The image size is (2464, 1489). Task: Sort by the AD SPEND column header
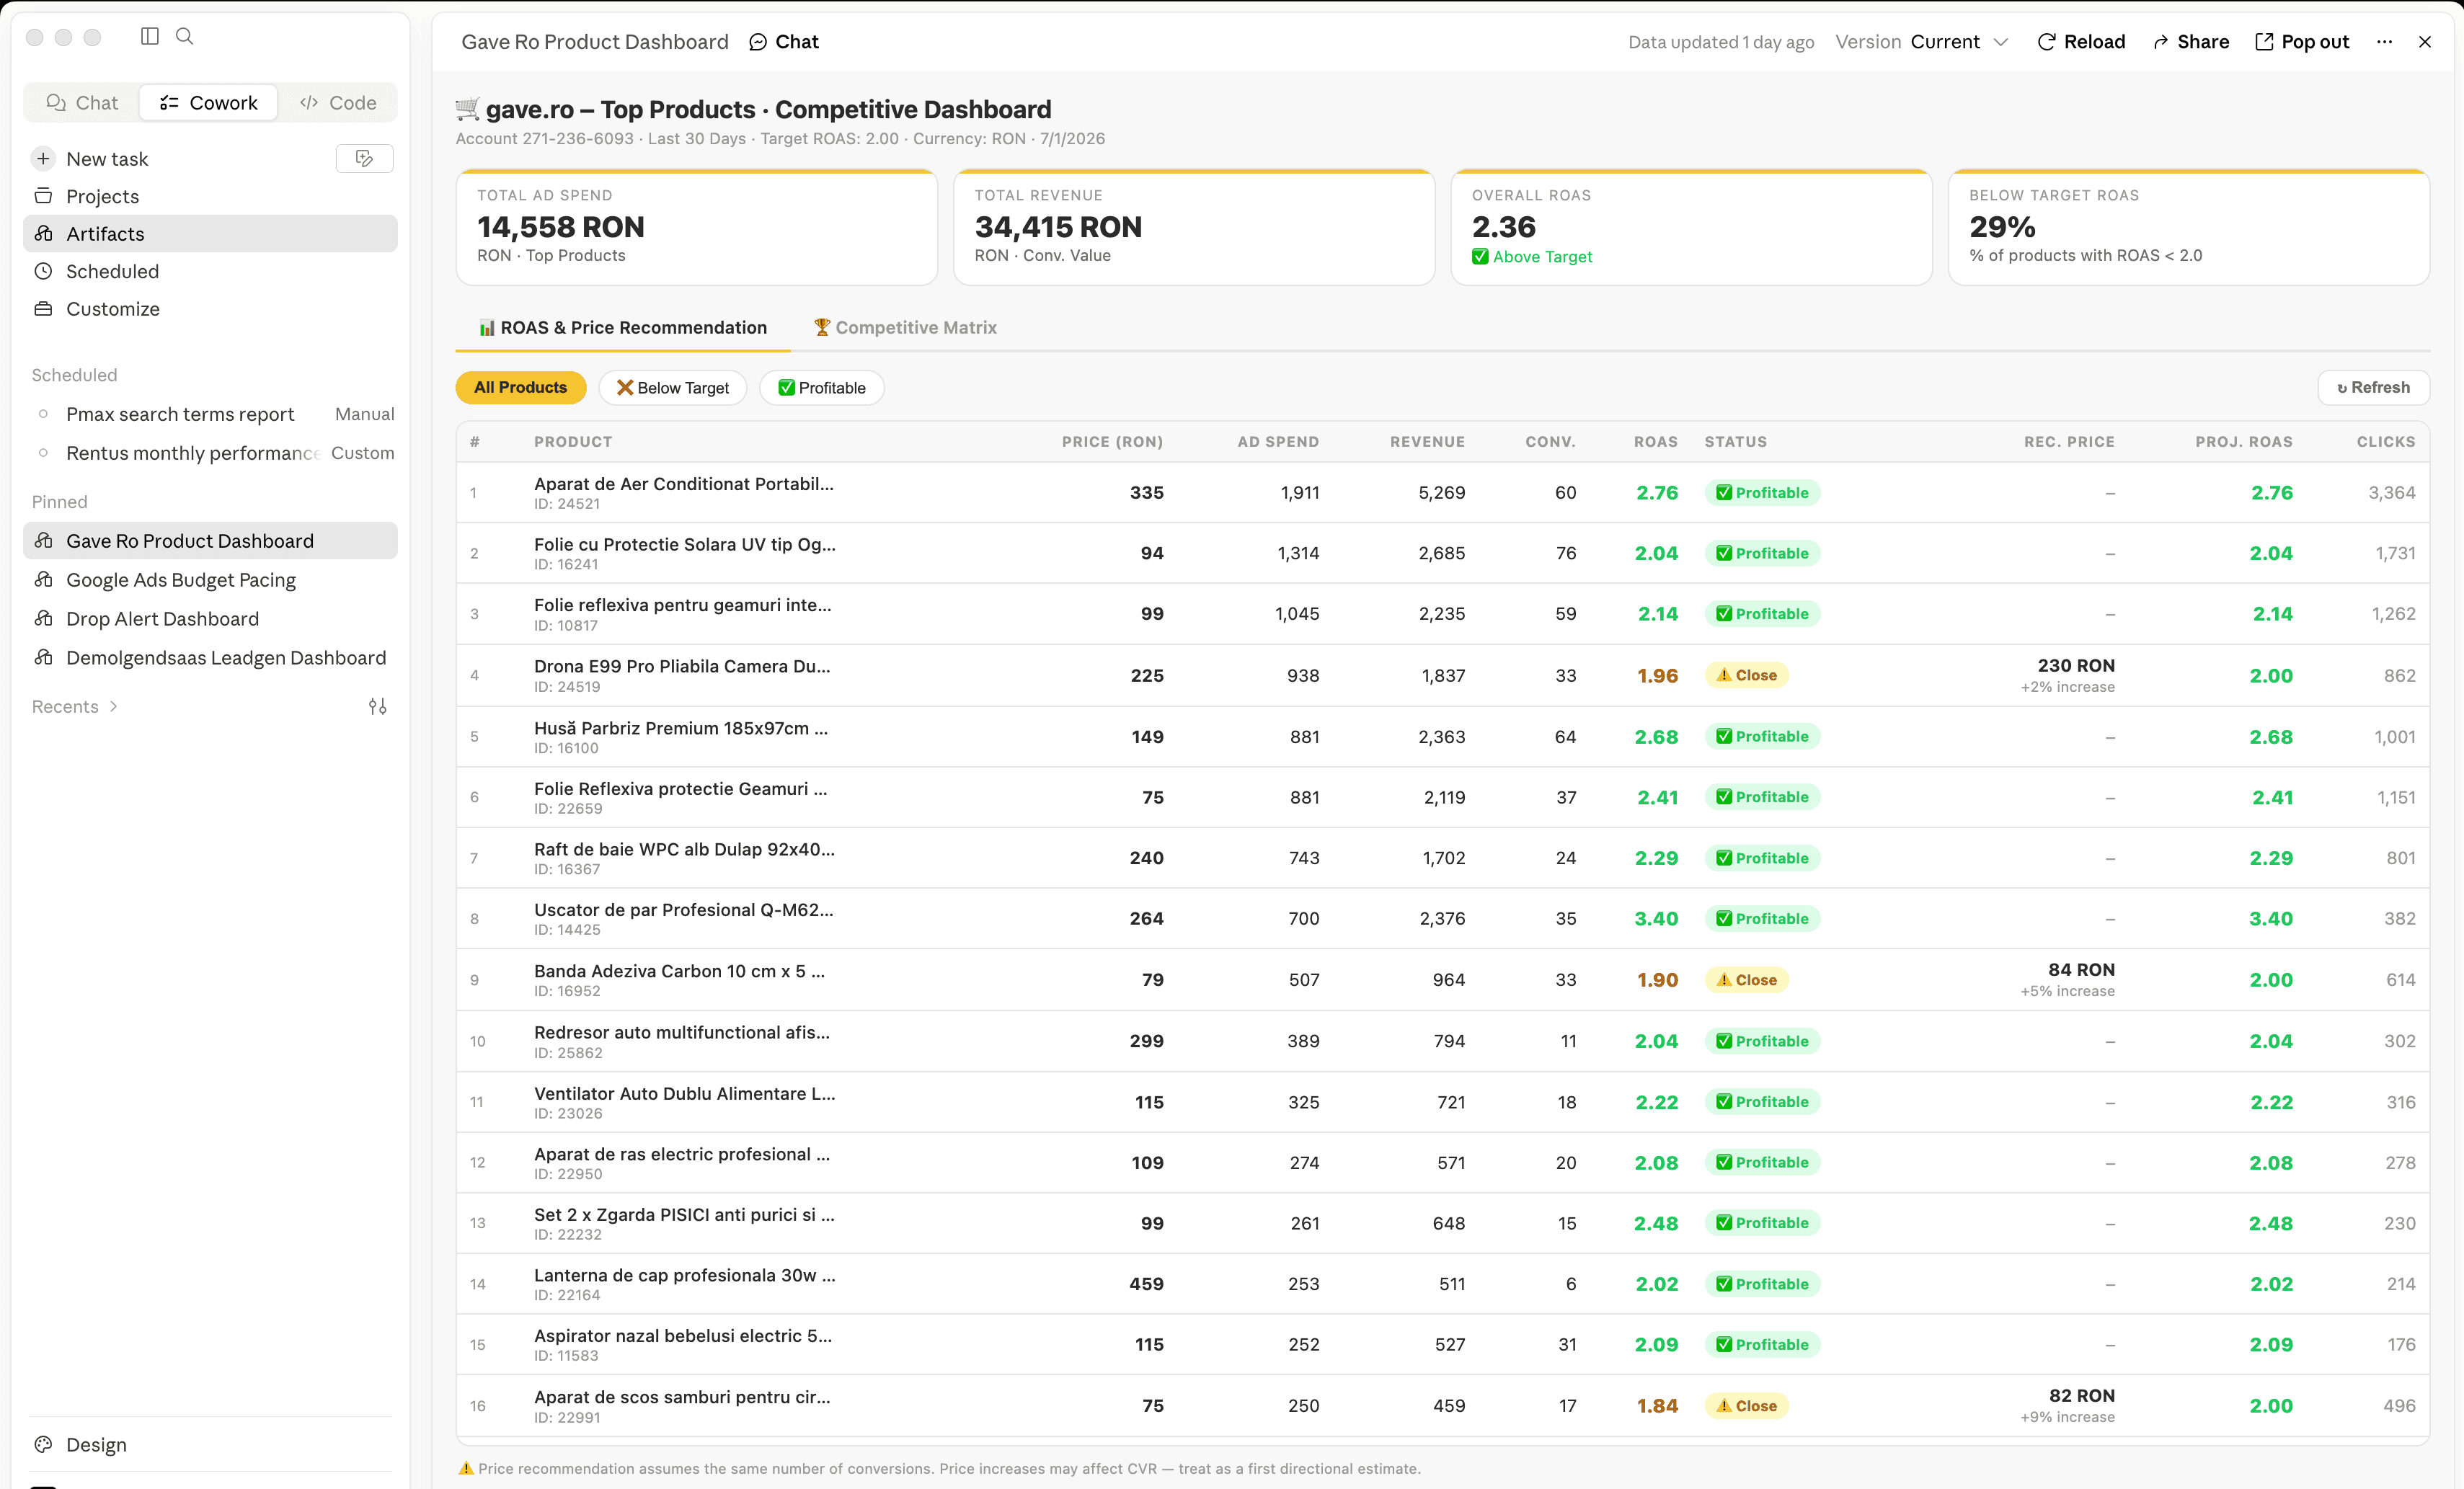tap(1277, 441)
